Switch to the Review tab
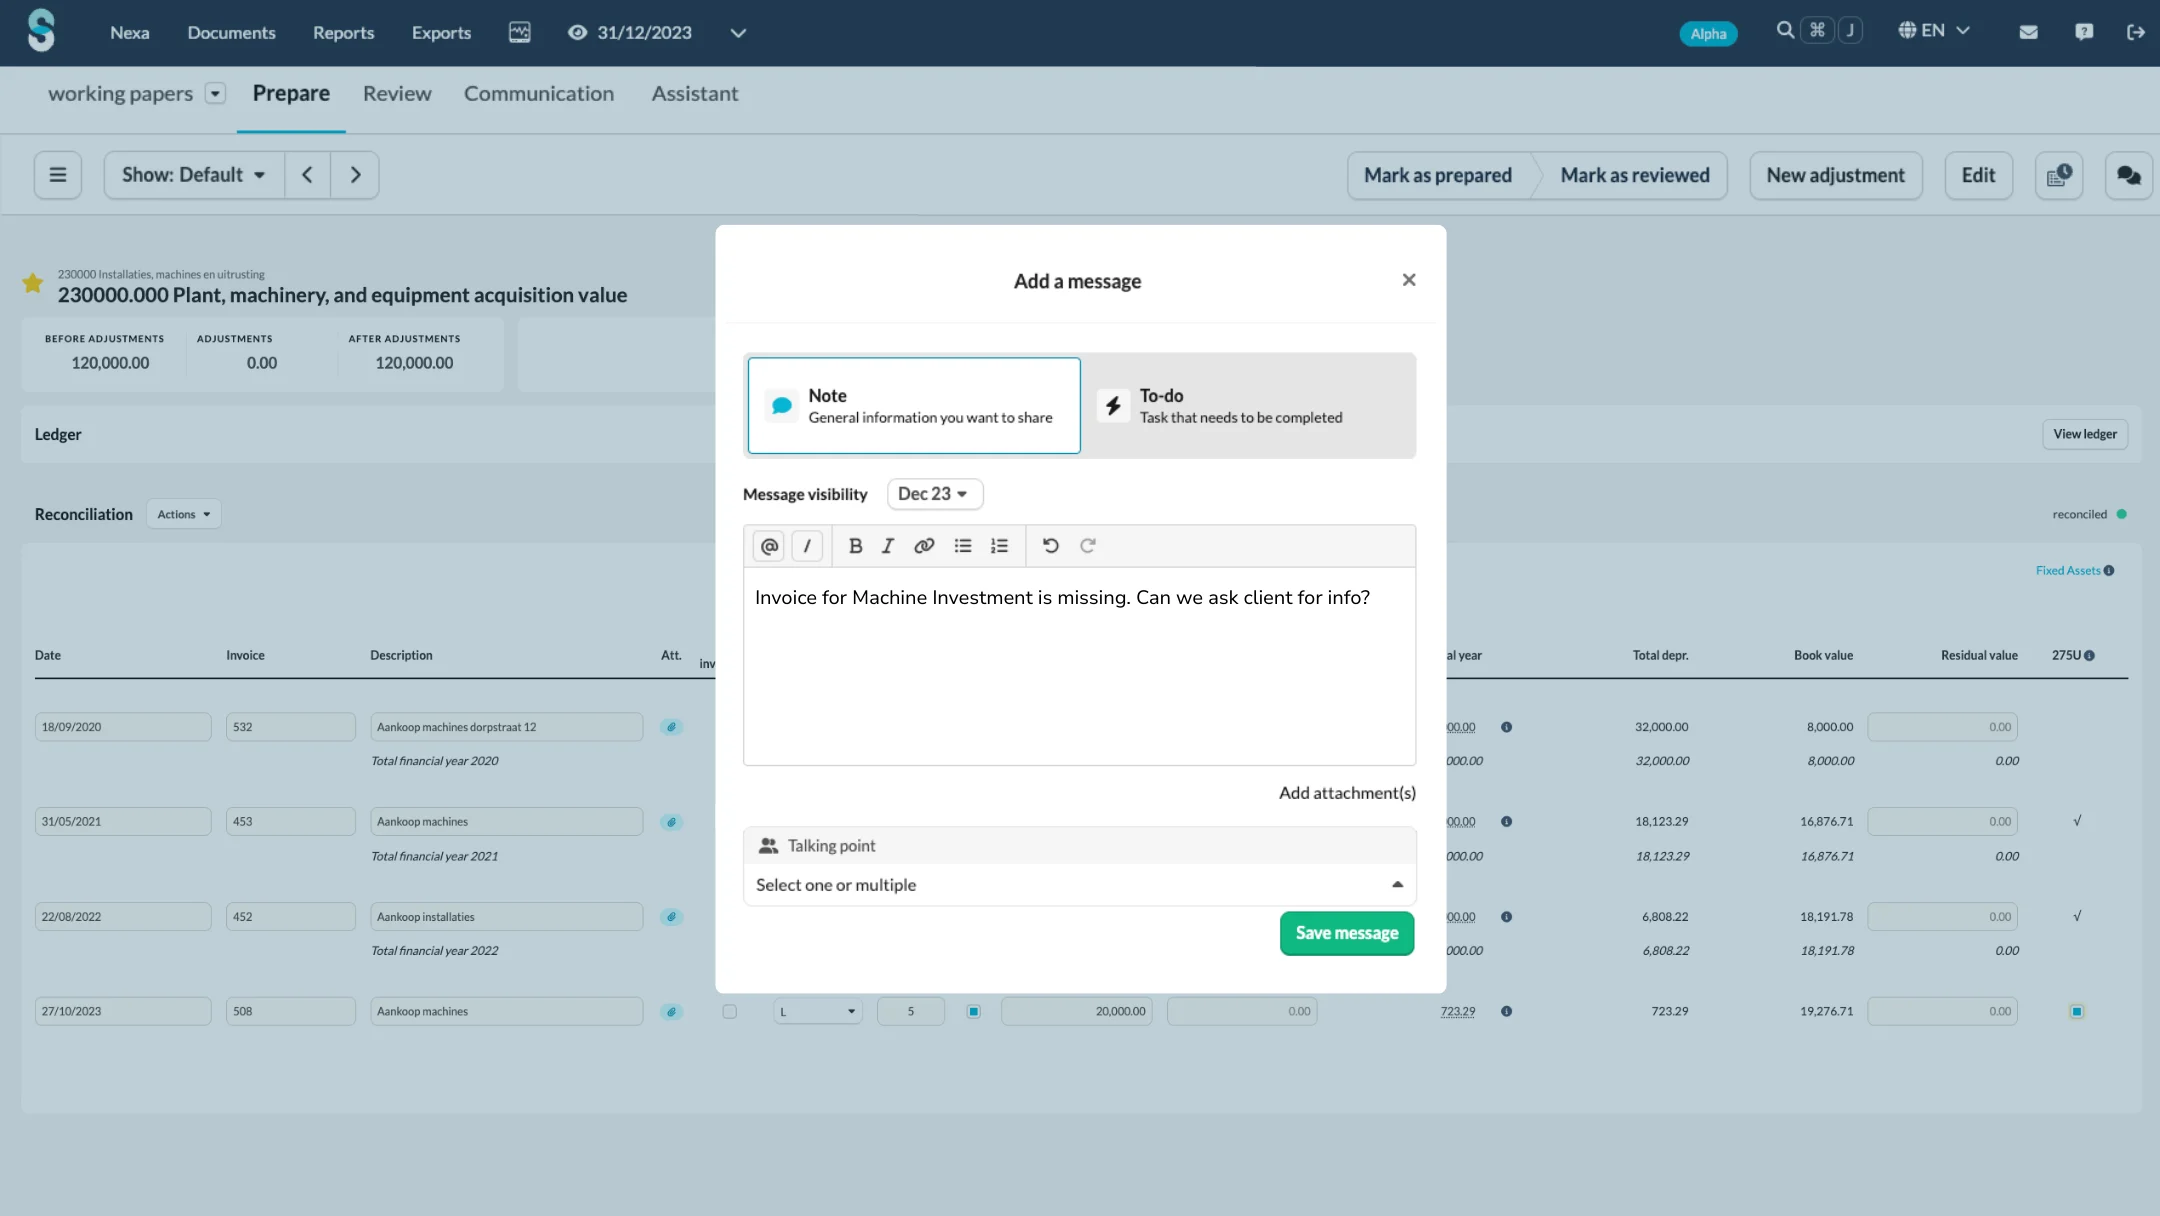 pyautogui.click(x=397, y=94)
